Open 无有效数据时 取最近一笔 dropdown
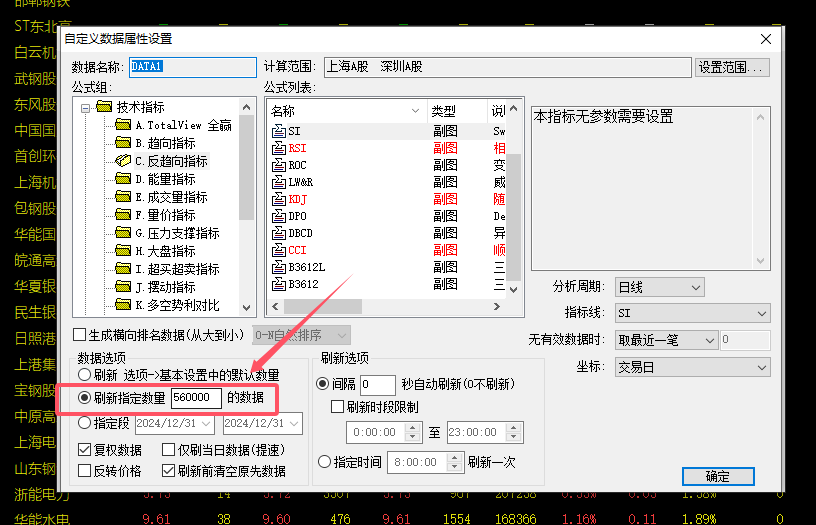Screen dimensions: 816x525 tap(709, 340)
